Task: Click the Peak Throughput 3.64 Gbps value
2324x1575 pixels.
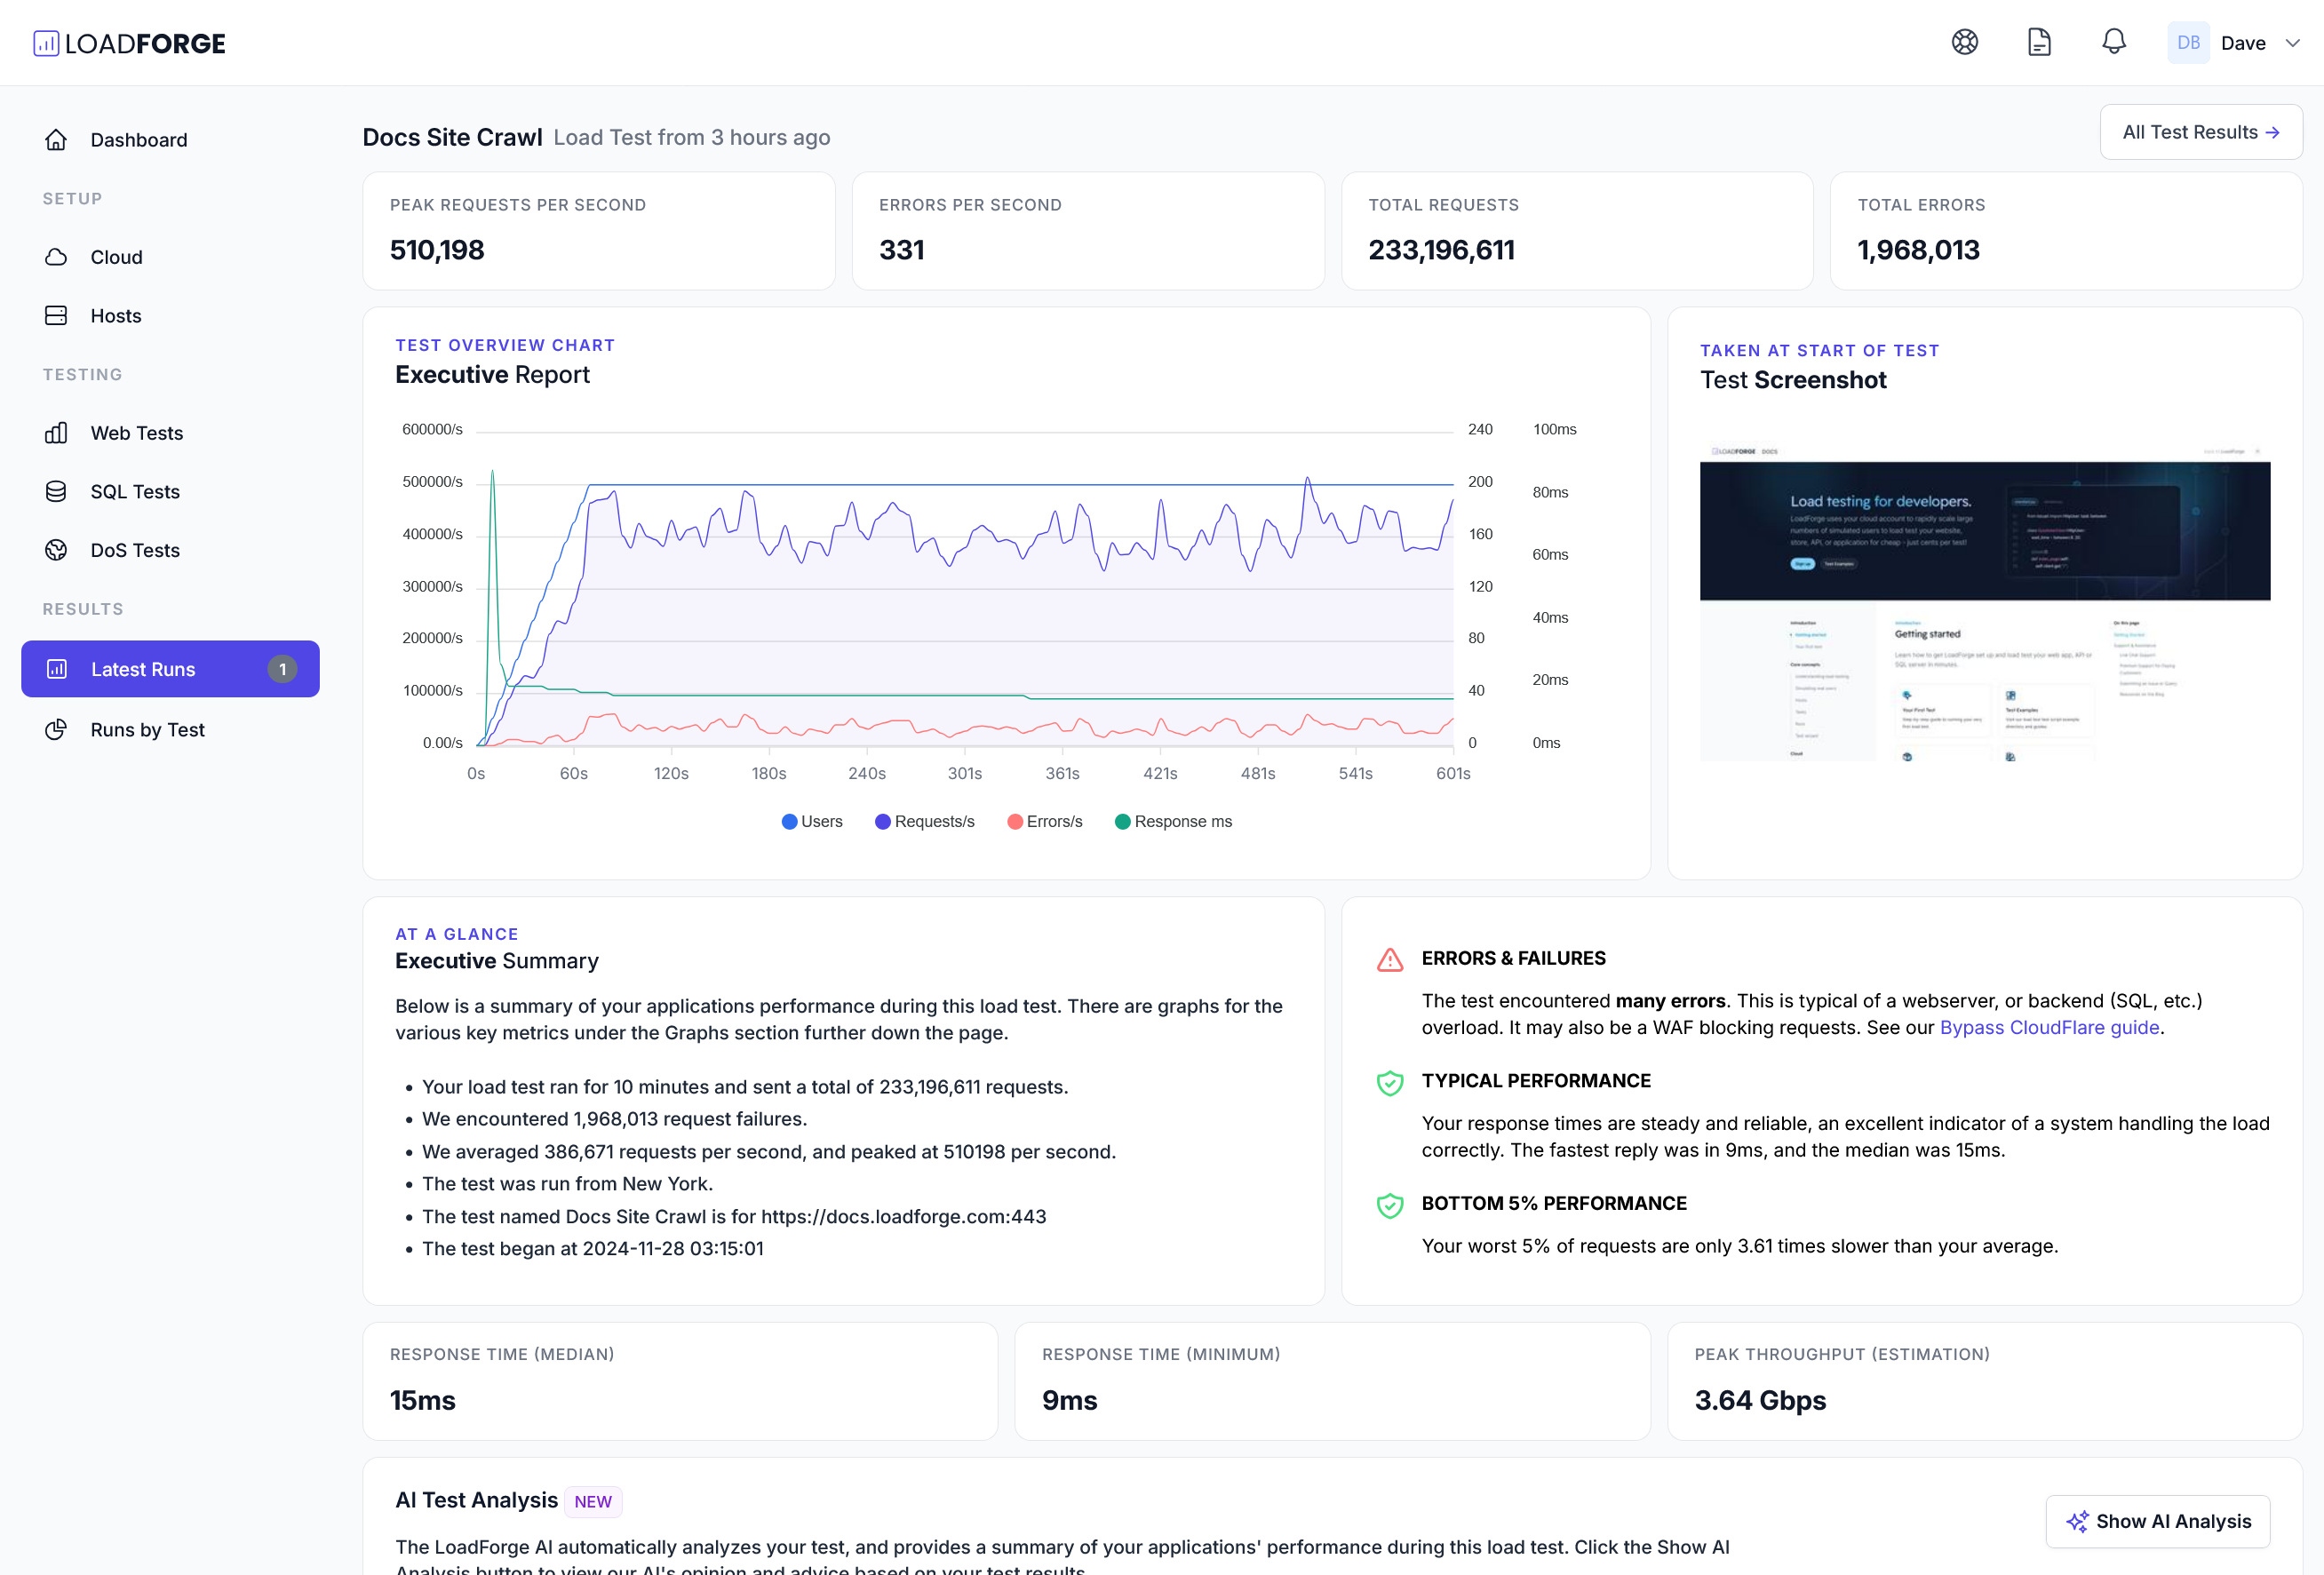Action: 1760,1400
